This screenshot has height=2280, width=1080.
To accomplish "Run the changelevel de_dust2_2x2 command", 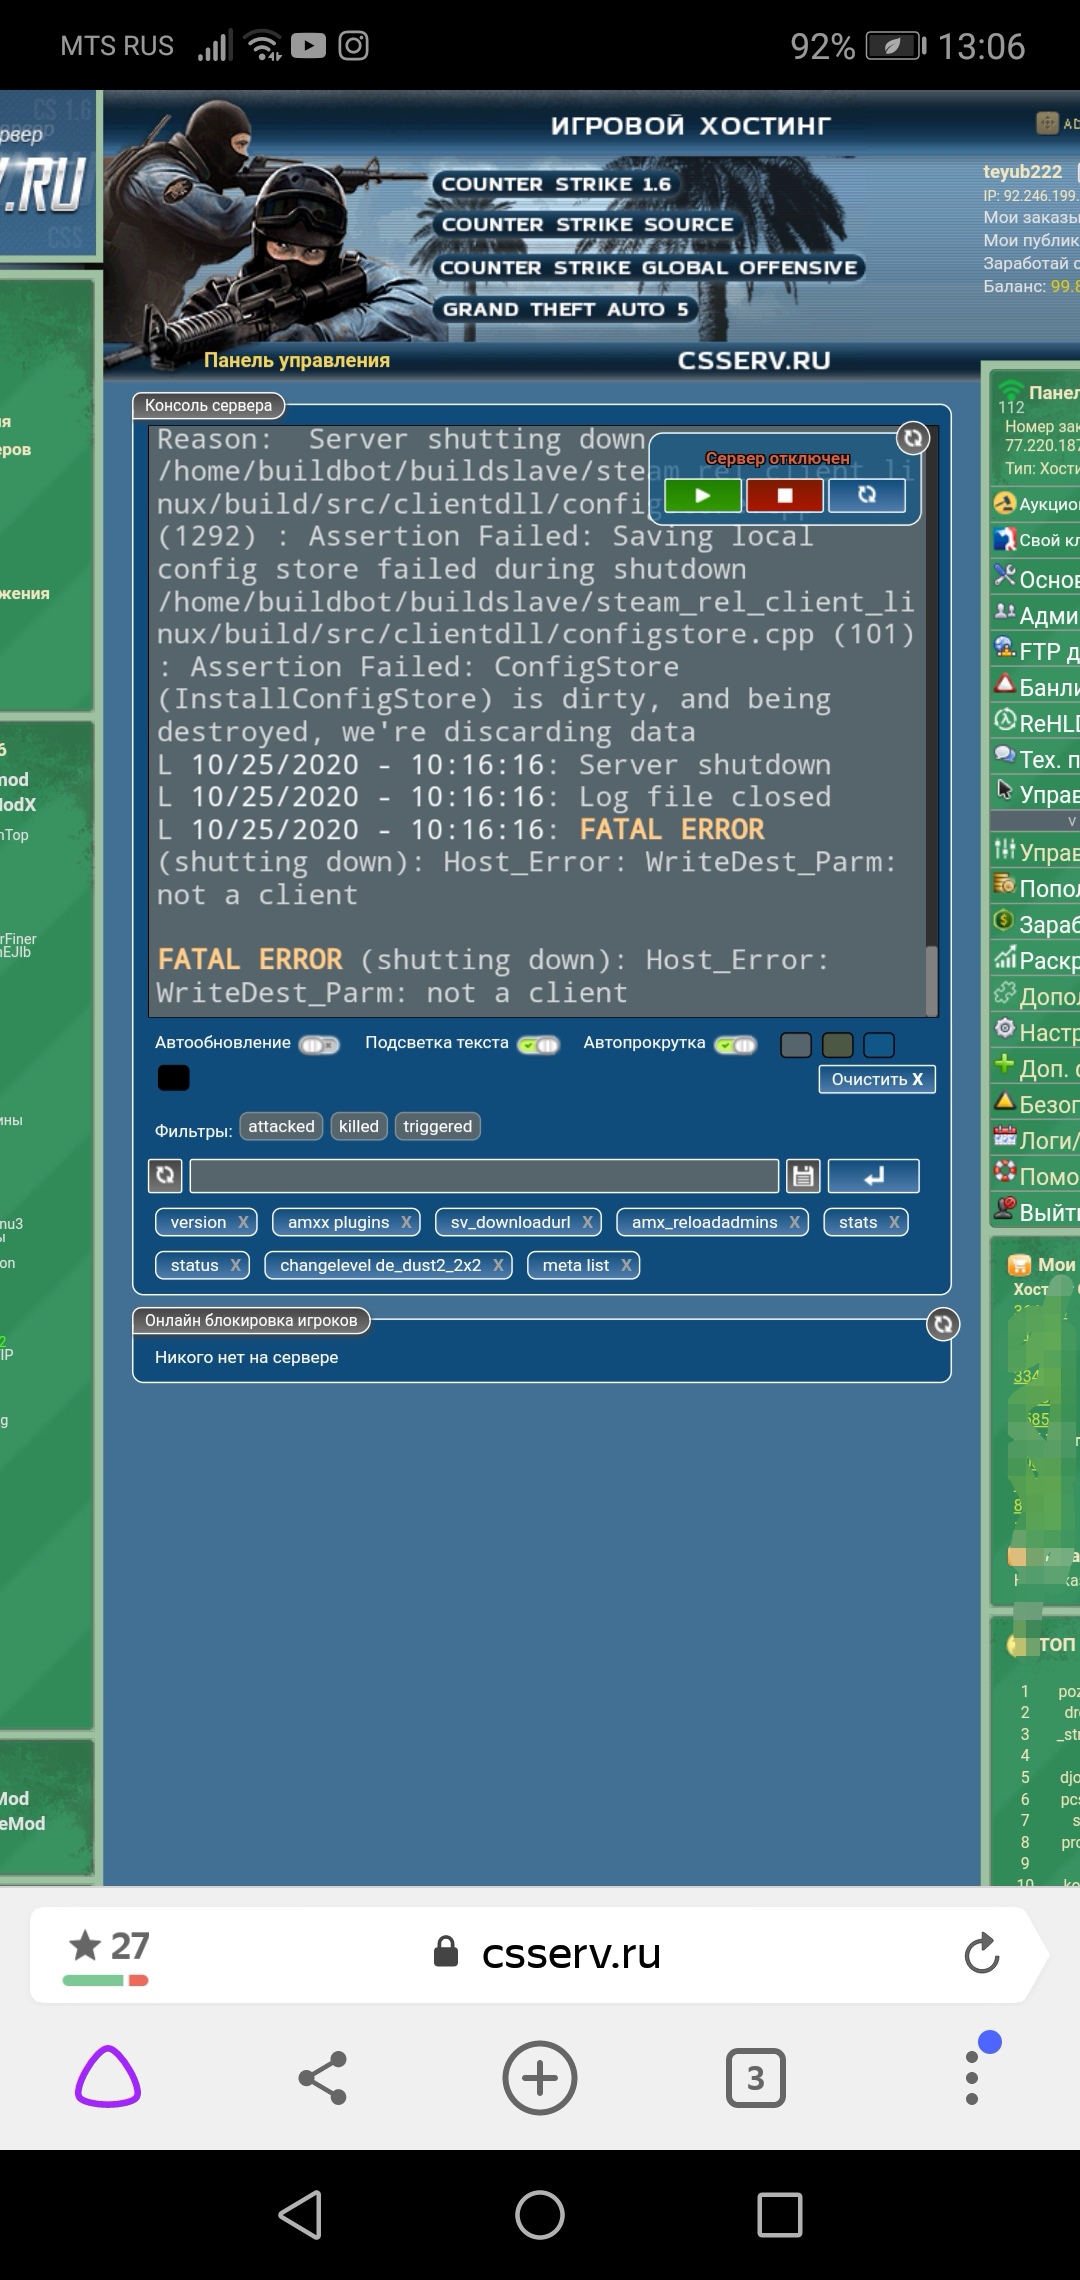I will pos(380,1265).
